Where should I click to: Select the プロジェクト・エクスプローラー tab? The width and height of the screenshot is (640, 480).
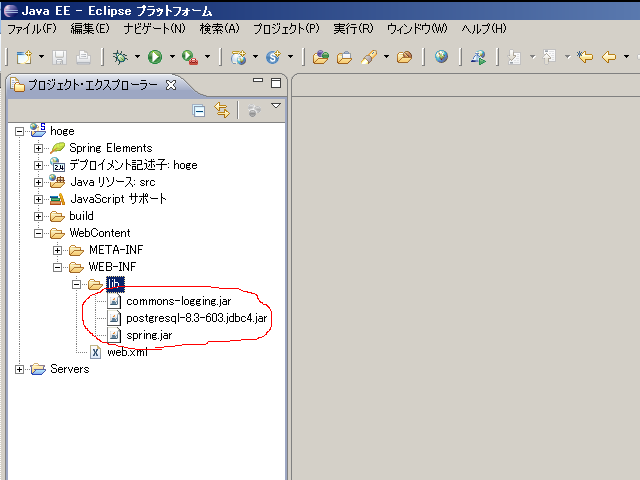pos(92,85)
